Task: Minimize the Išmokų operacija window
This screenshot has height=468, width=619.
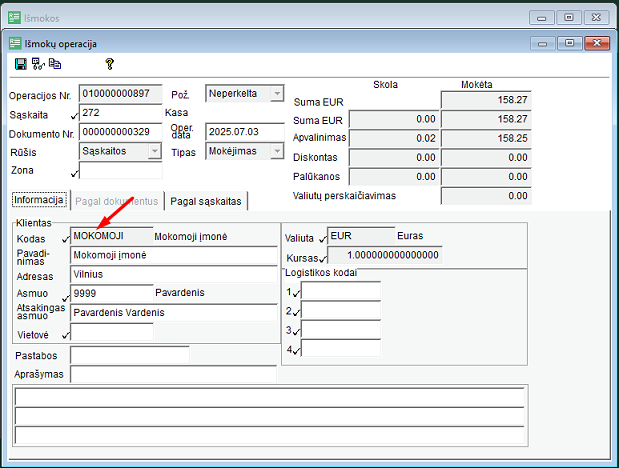Action: (x=543, y=43)
